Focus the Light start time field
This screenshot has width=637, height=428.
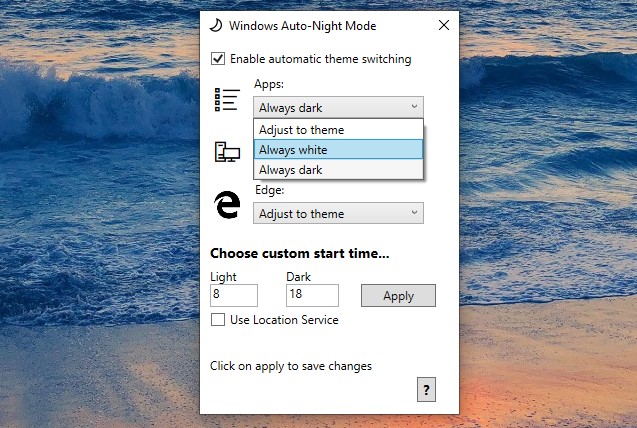click(x=234, y=295)
